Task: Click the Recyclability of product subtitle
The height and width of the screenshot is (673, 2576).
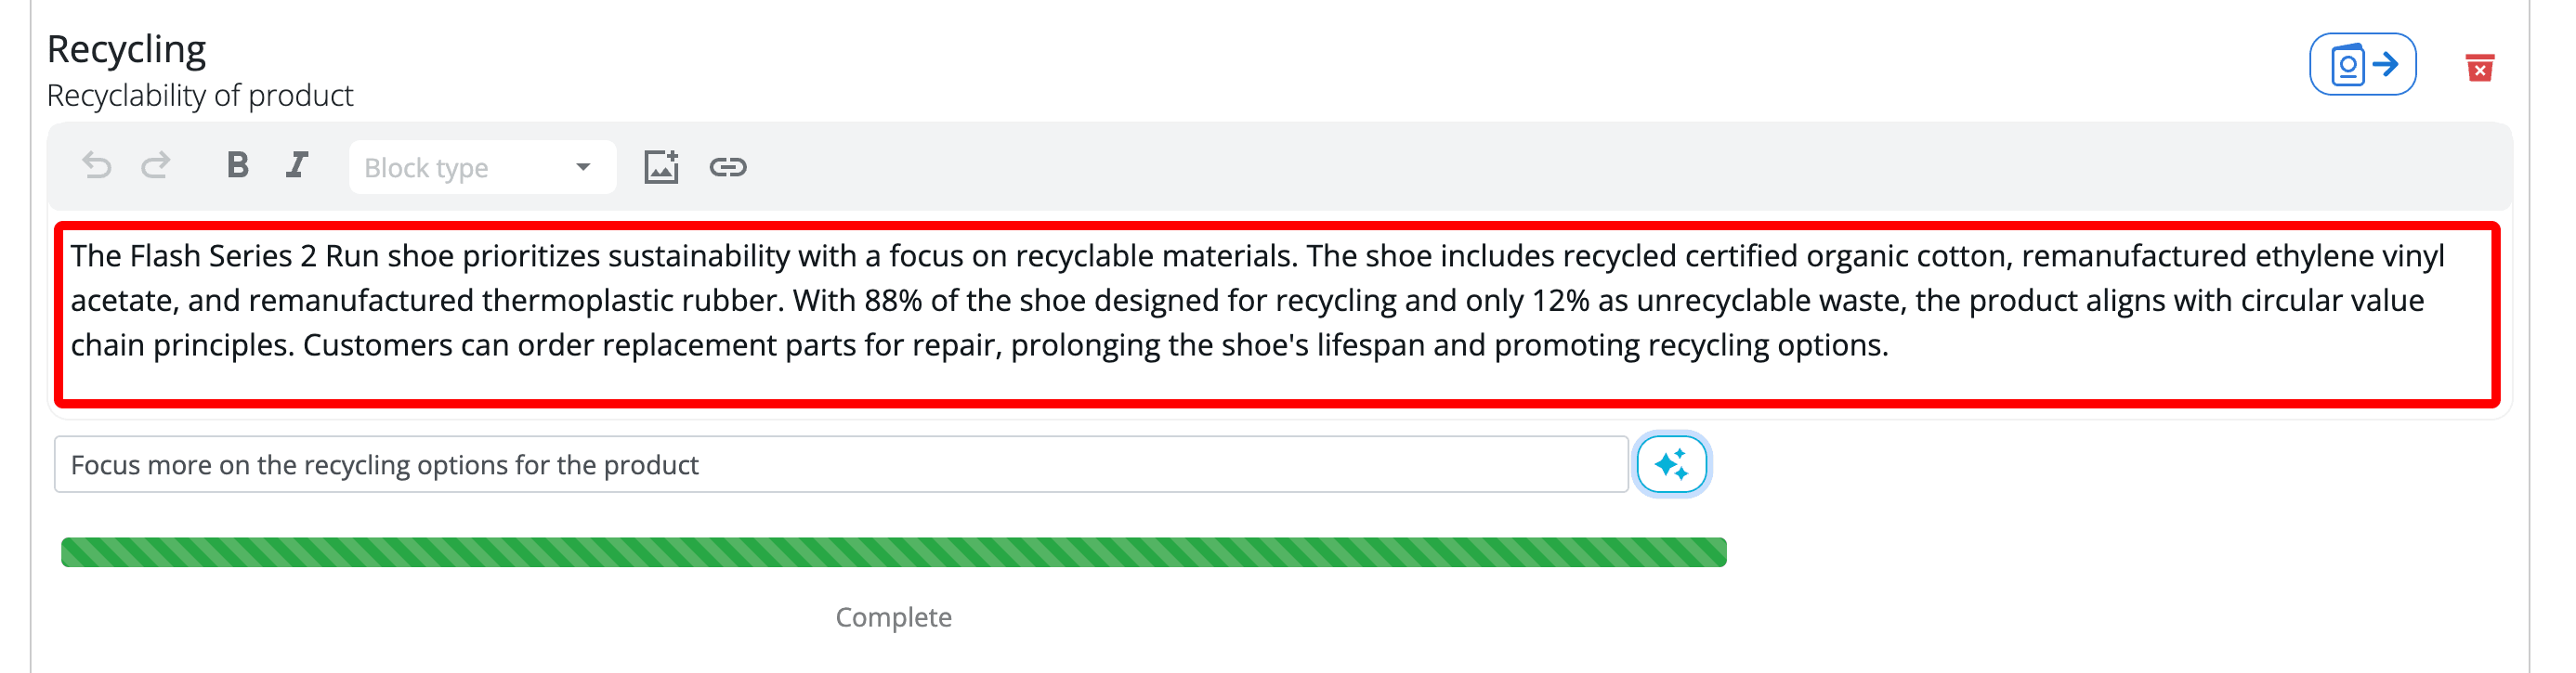Action: point(200,96)
